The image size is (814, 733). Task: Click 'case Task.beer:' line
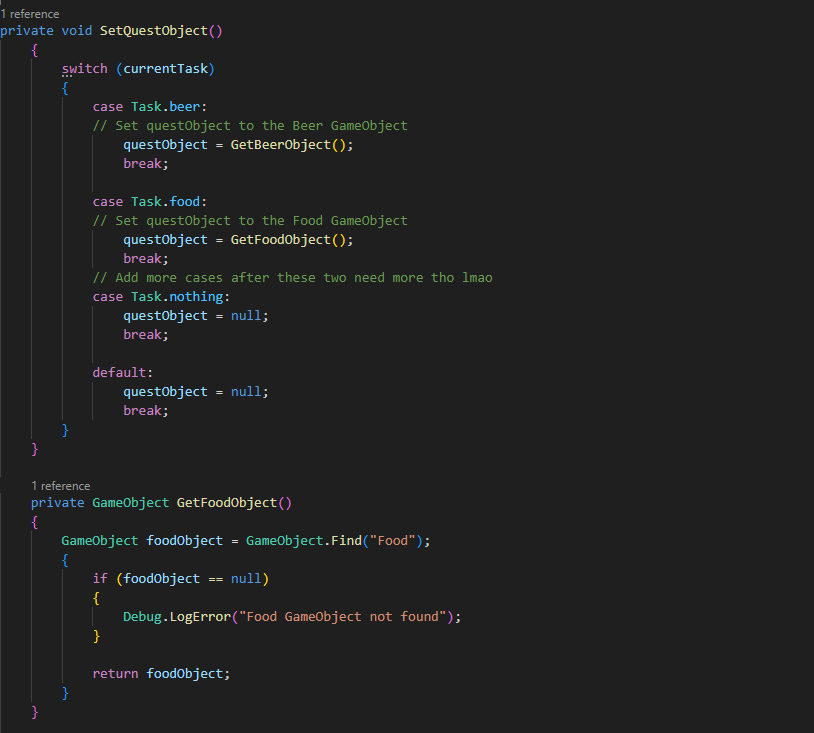click(x=150, y=106)
